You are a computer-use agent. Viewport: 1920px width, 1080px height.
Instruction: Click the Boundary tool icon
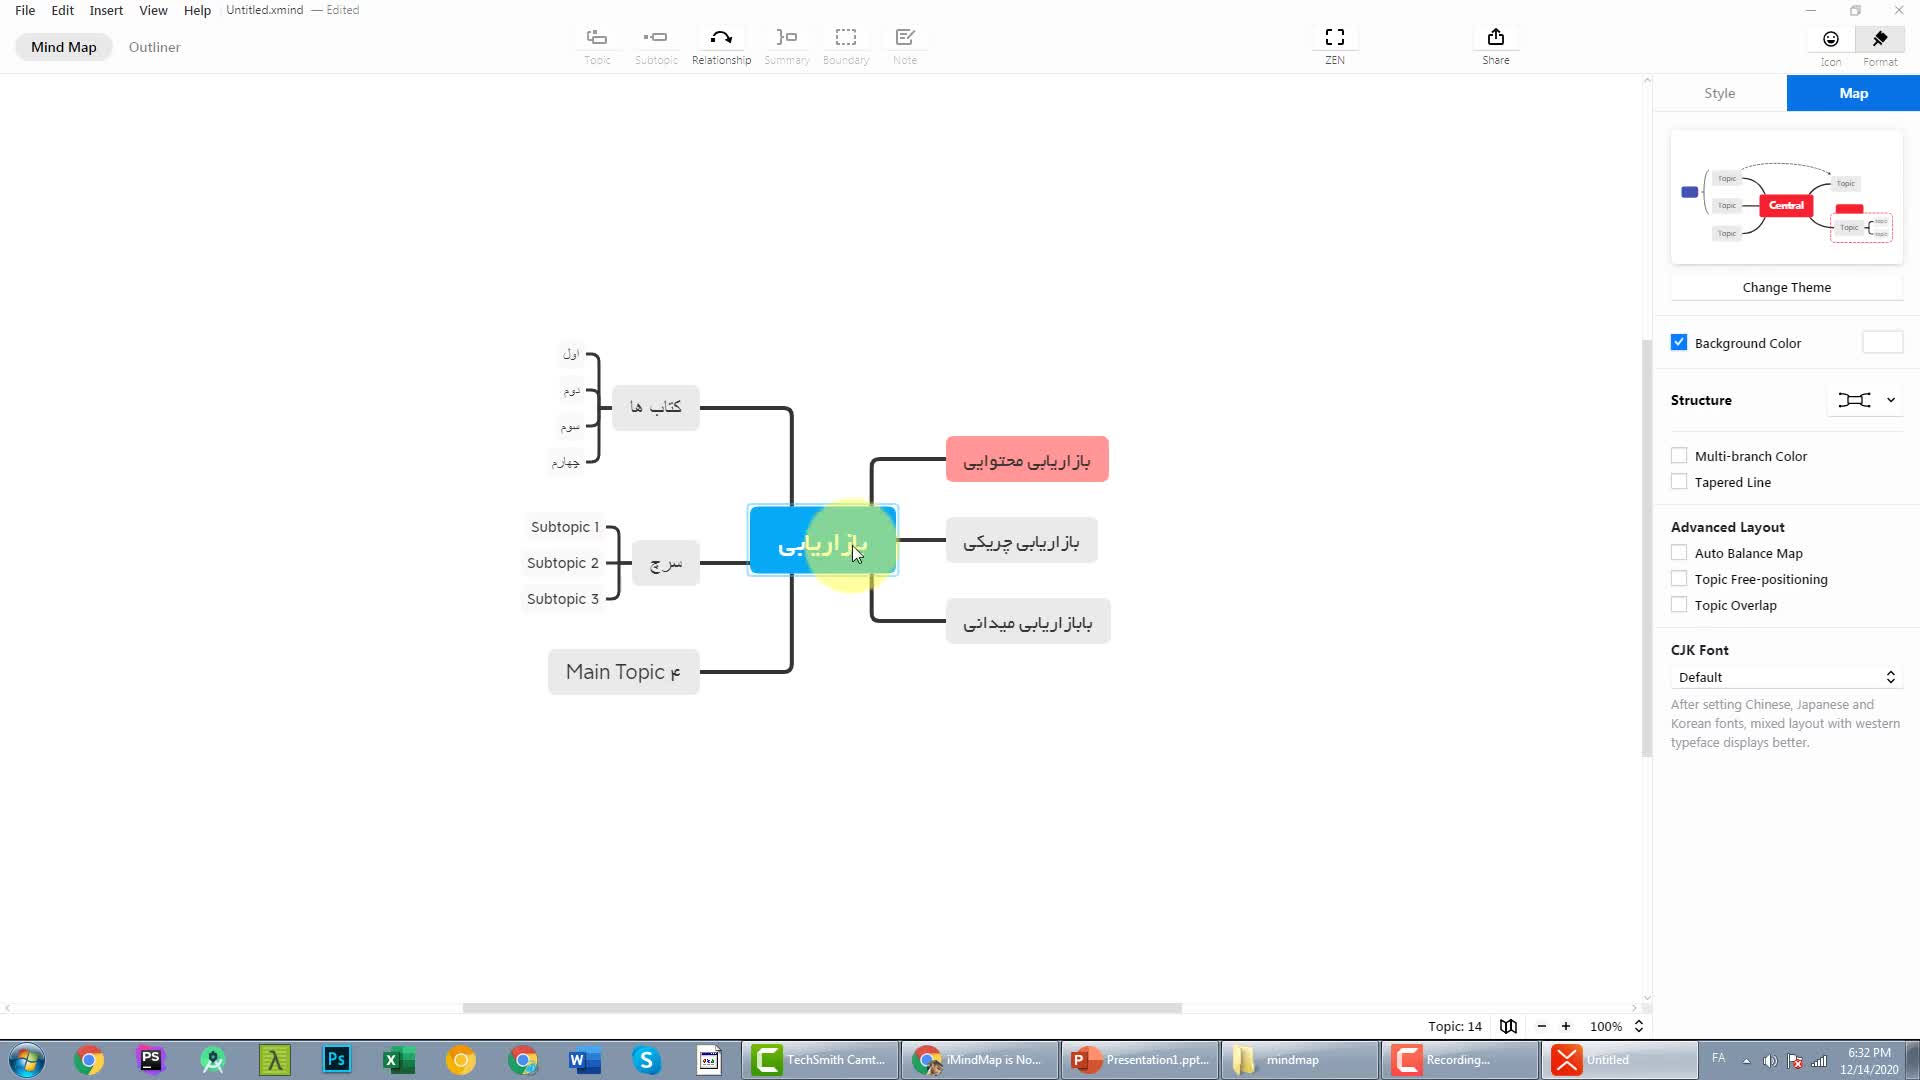coord(846,38)
